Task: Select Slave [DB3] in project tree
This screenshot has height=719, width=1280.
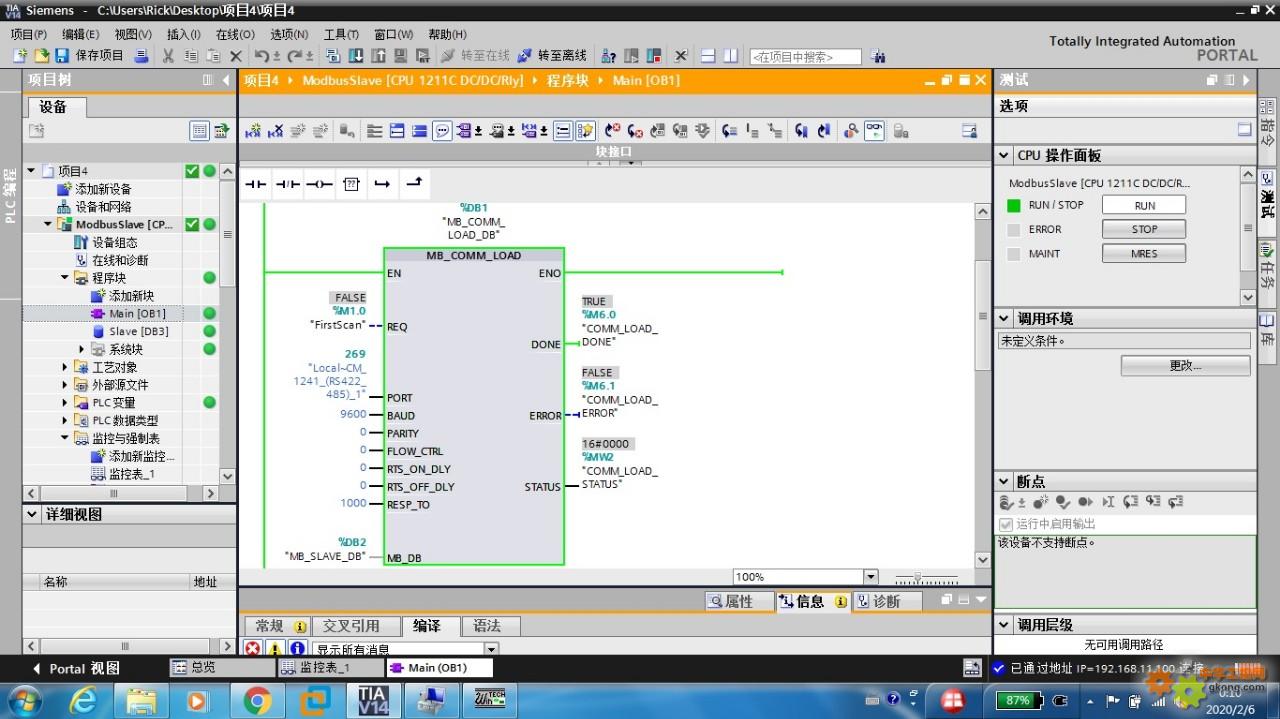Action: 138,331
